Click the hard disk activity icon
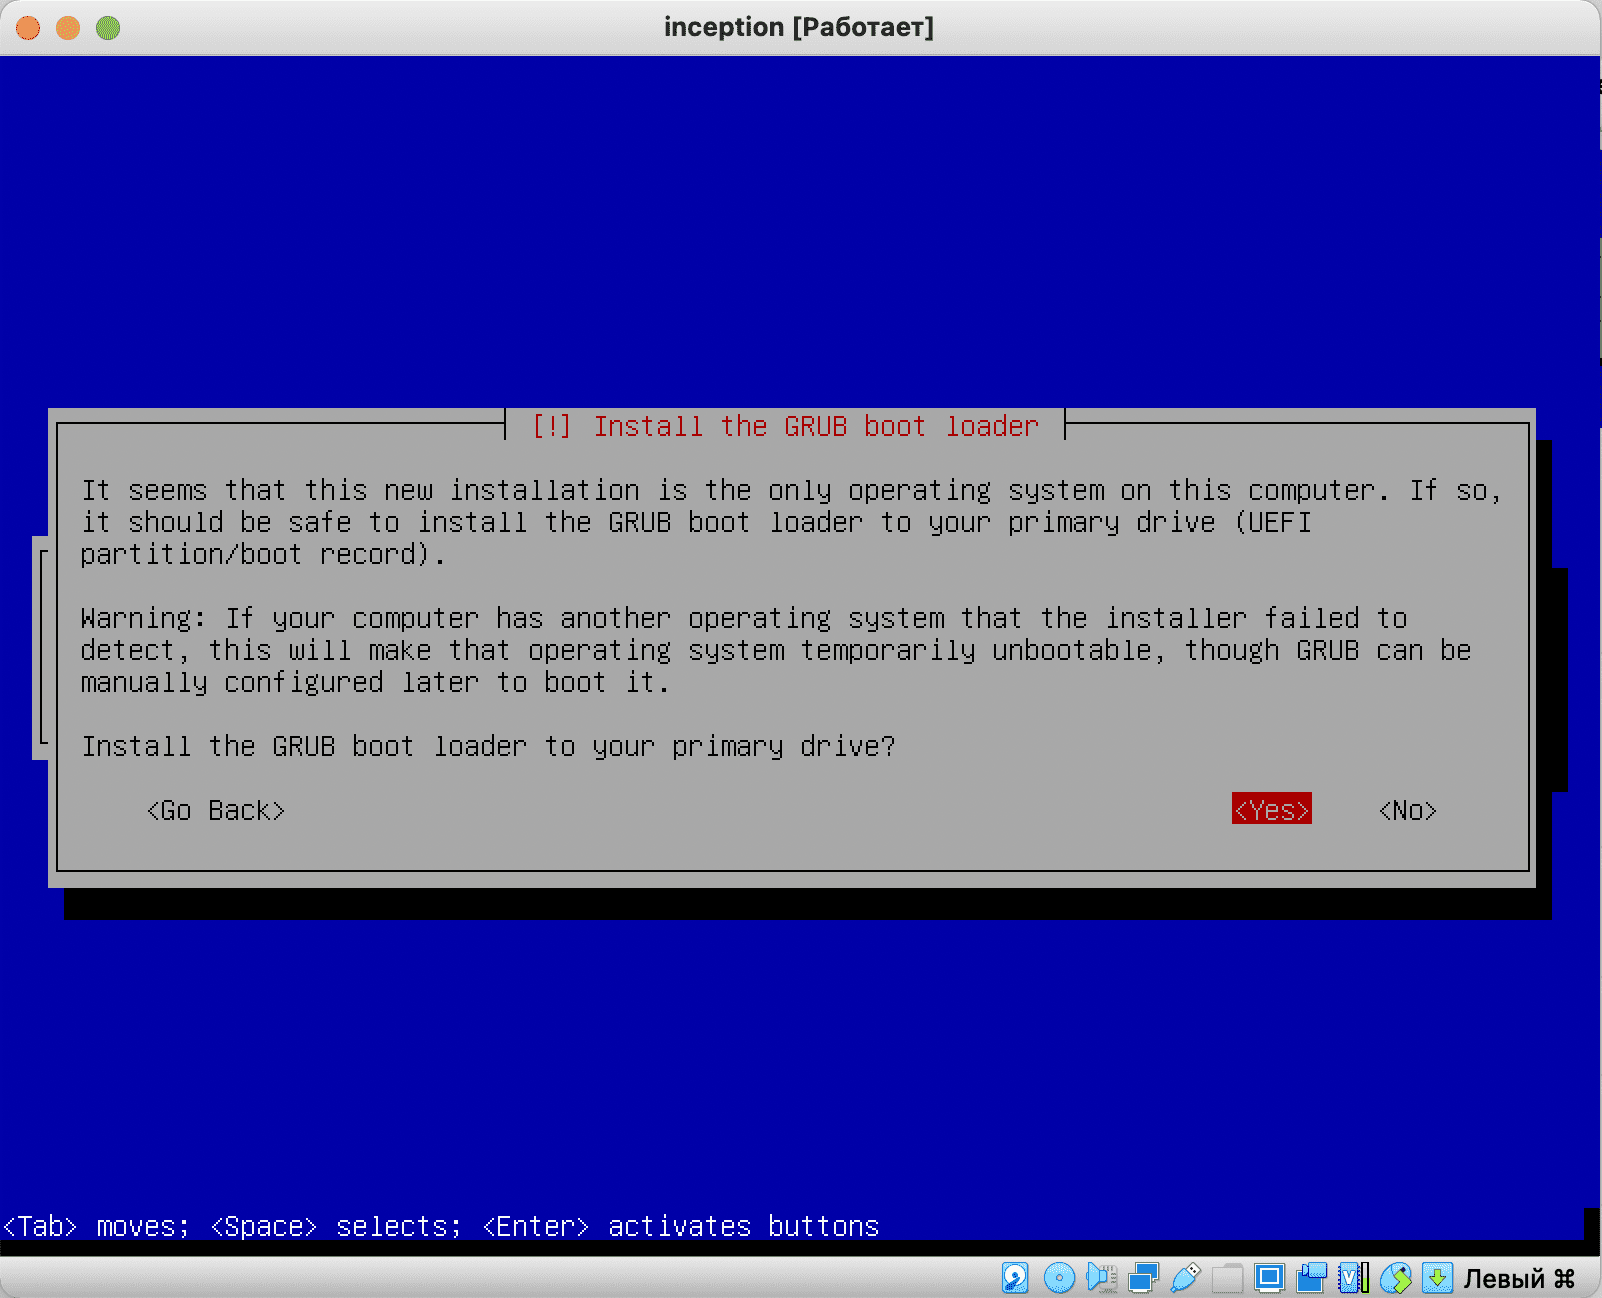The height and width of the screenshot is (1298, 1602). click(x=1015, y=1277)
